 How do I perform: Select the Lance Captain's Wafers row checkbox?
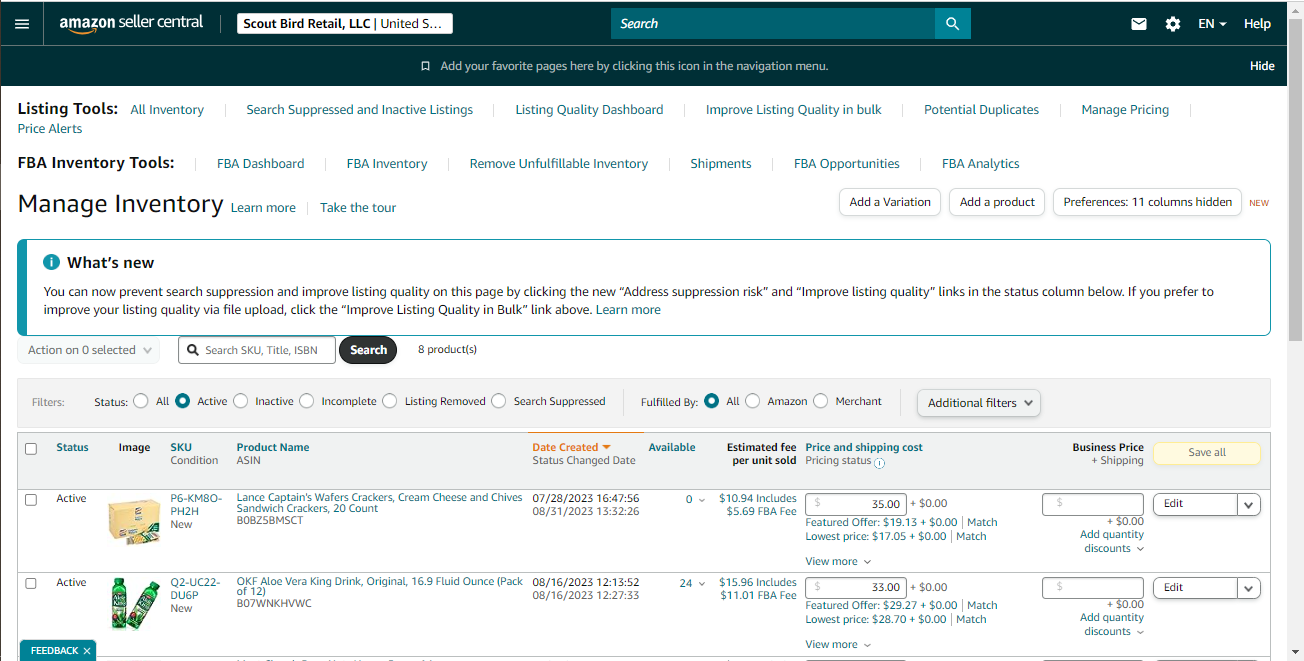31,499
